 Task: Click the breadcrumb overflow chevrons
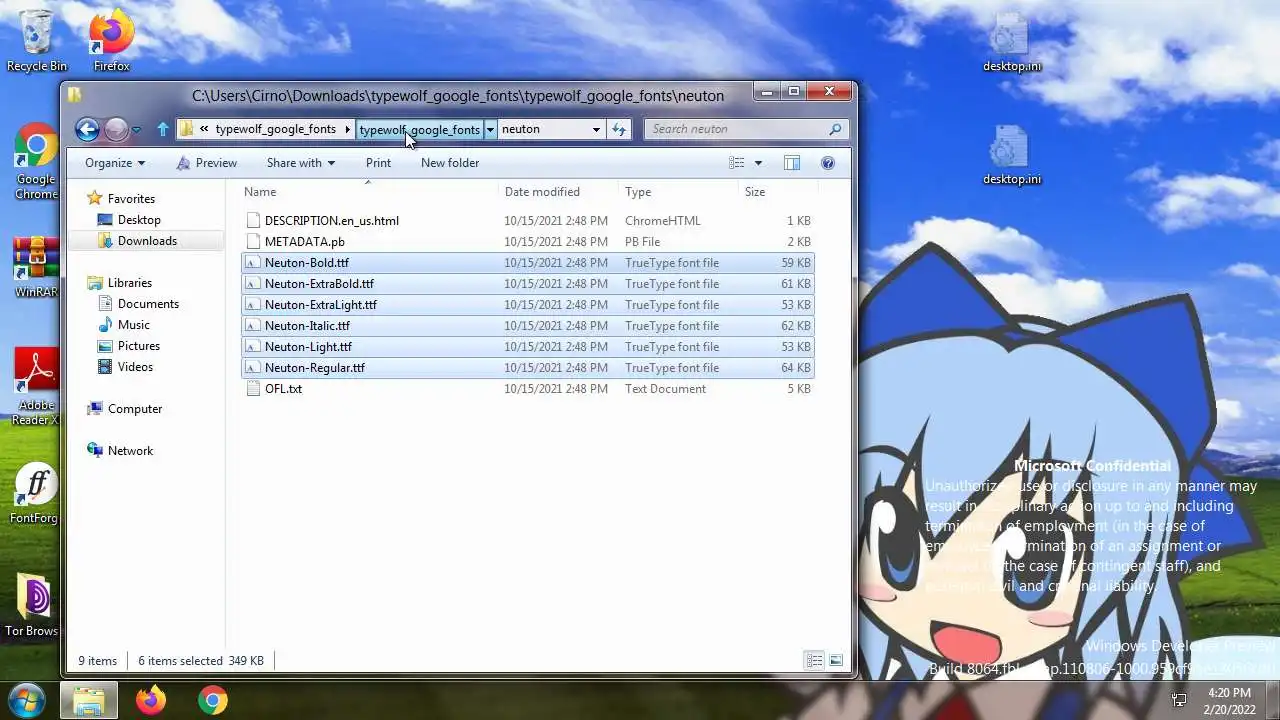204,129
